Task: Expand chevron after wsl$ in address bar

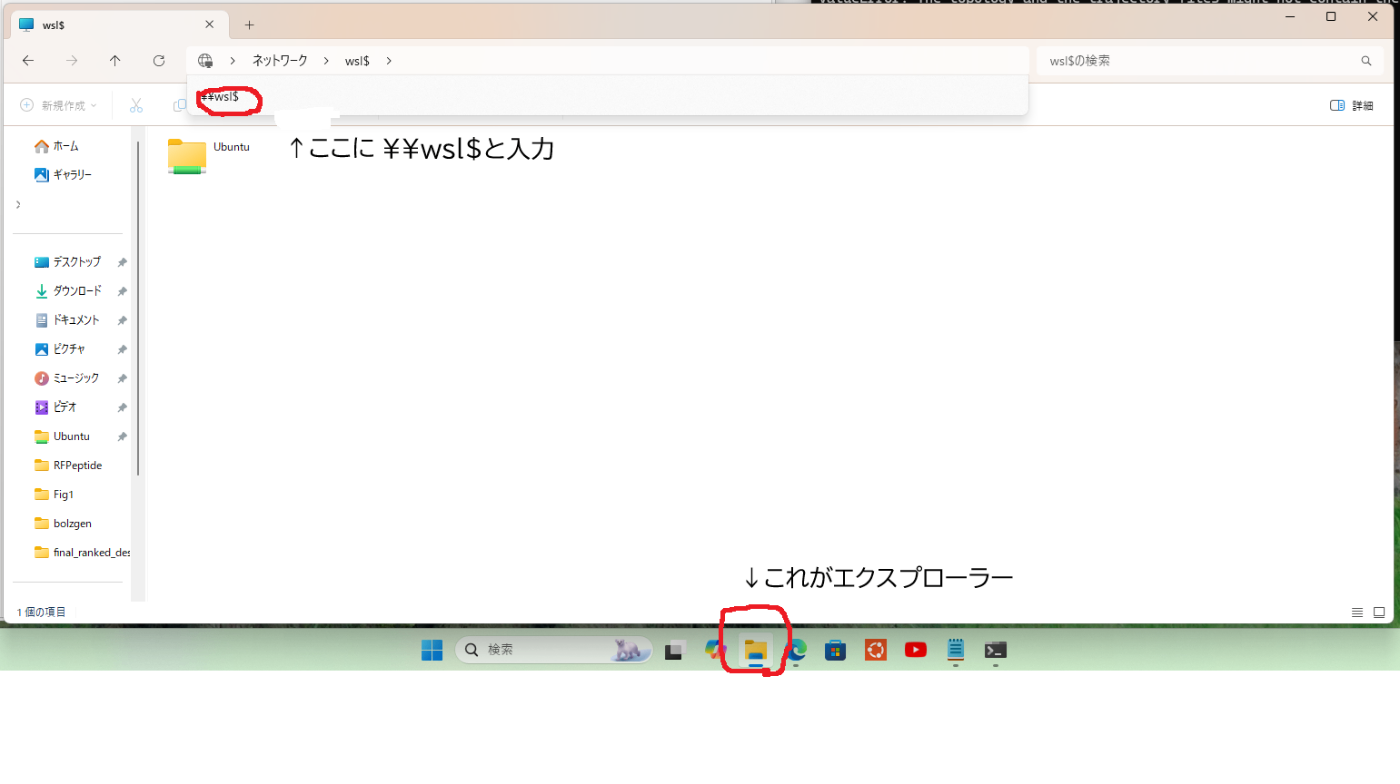Action: [x=389, y=61]
